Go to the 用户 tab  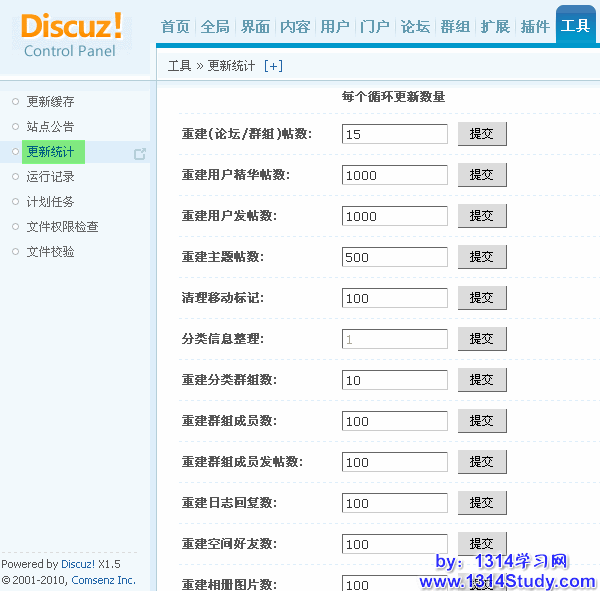click(335, 26)
